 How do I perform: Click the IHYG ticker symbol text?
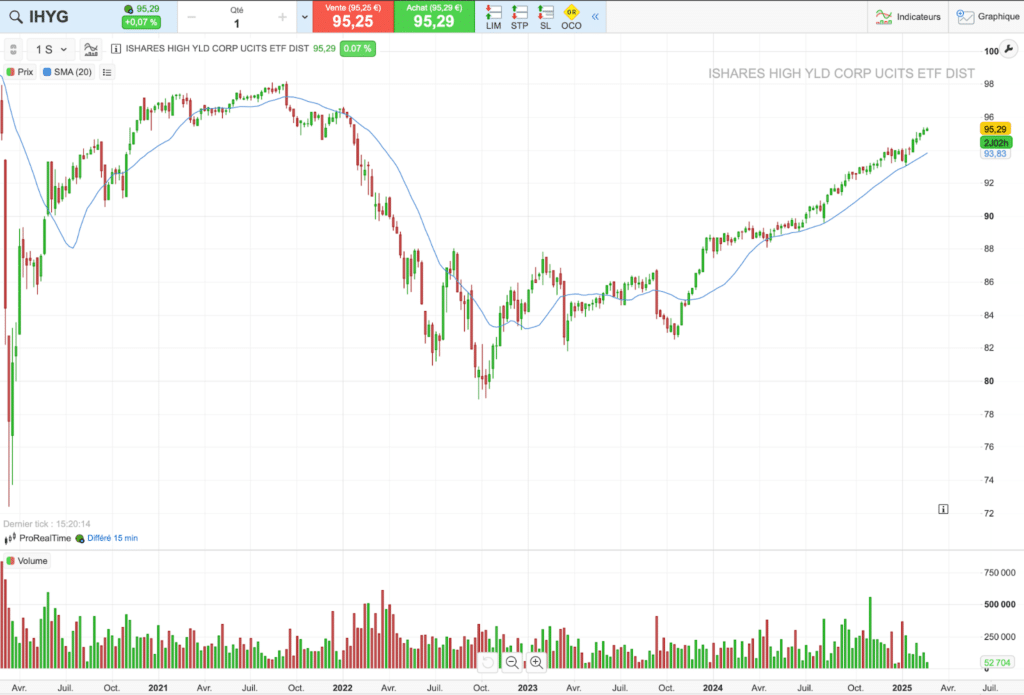point(48,17)
